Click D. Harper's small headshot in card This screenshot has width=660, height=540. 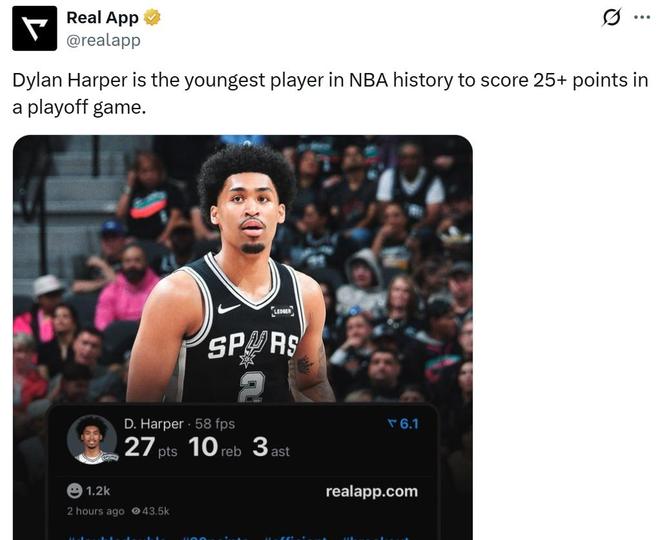(x=92, y=439)
